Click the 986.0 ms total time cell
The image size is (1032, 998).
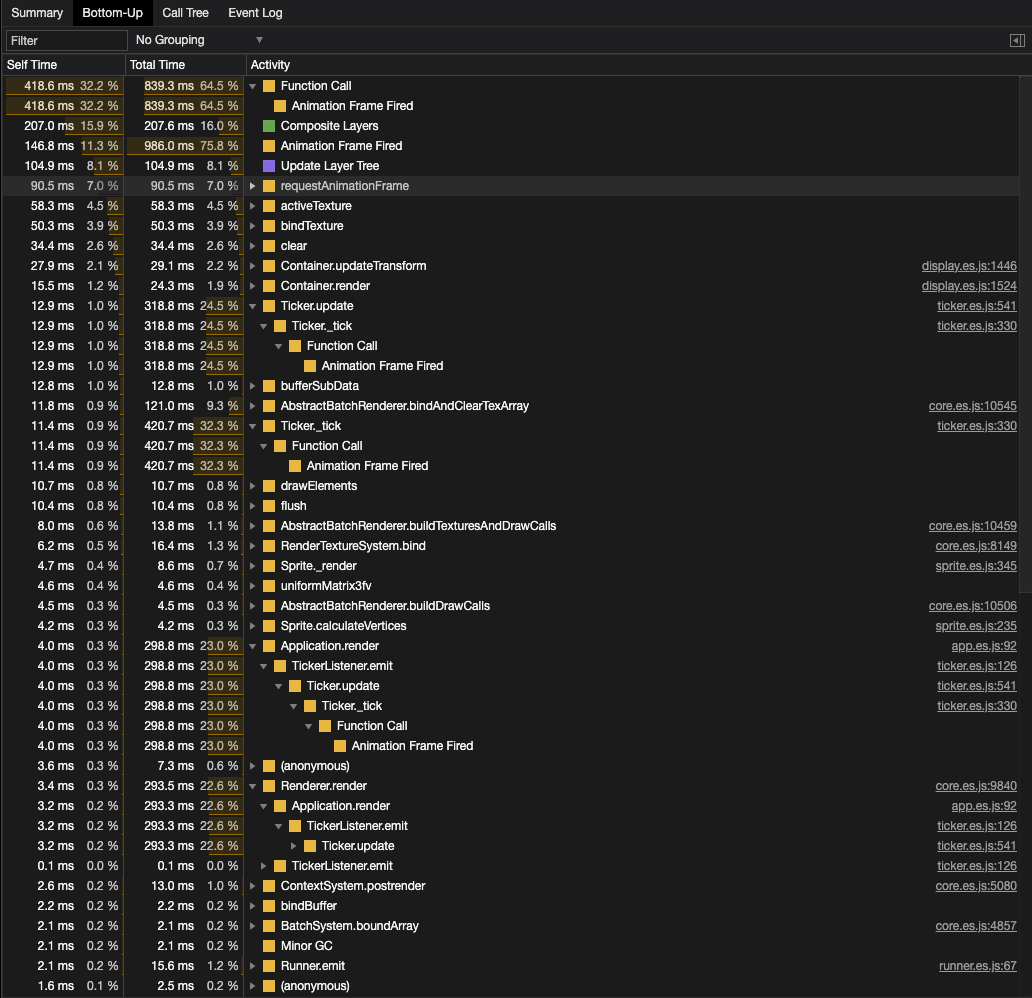click(x=185, y=145)
